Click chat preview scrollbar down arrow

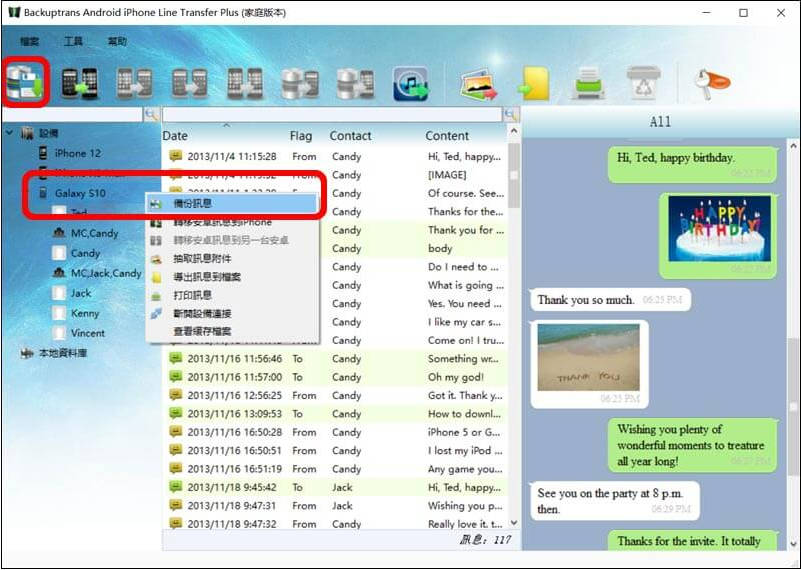794,543
